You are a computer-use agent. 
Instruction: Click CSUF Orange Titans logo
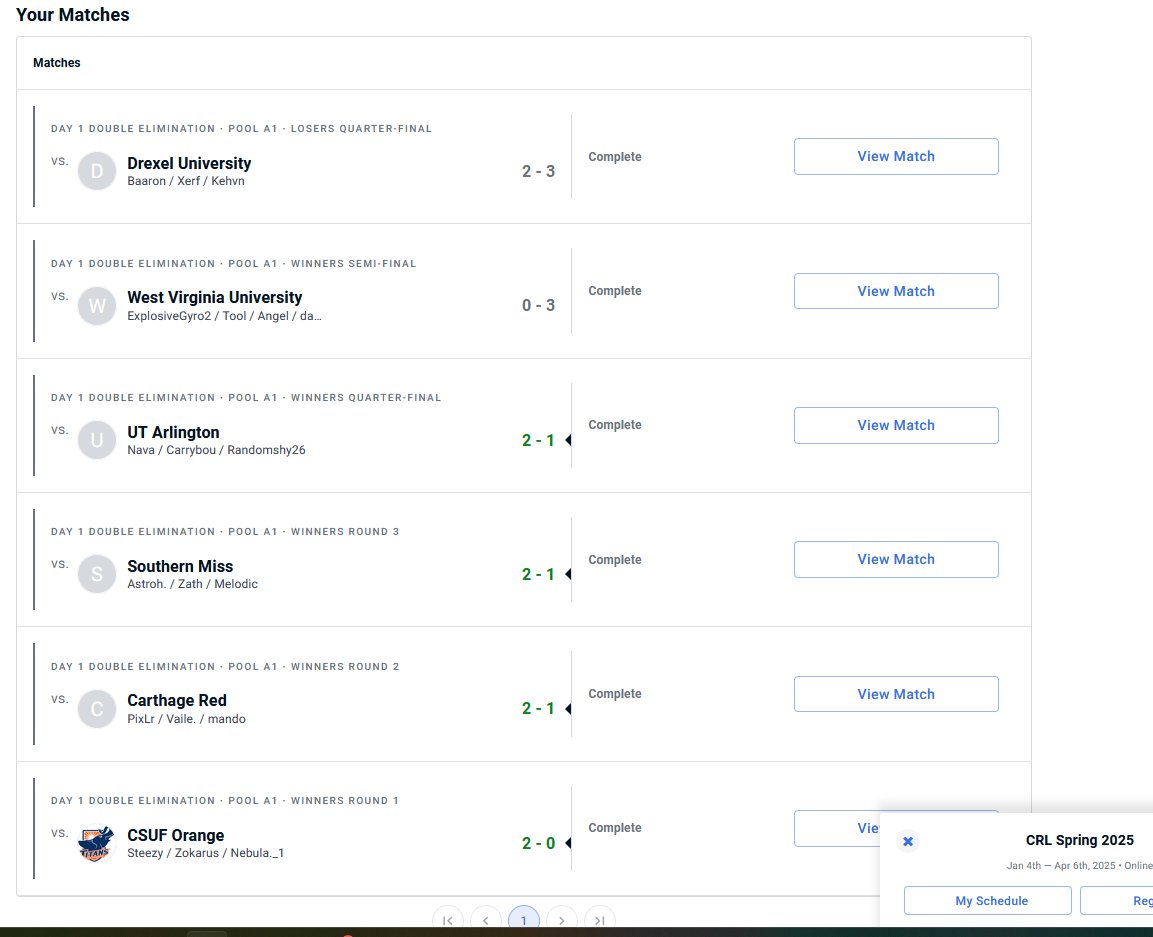coord(97,843)
